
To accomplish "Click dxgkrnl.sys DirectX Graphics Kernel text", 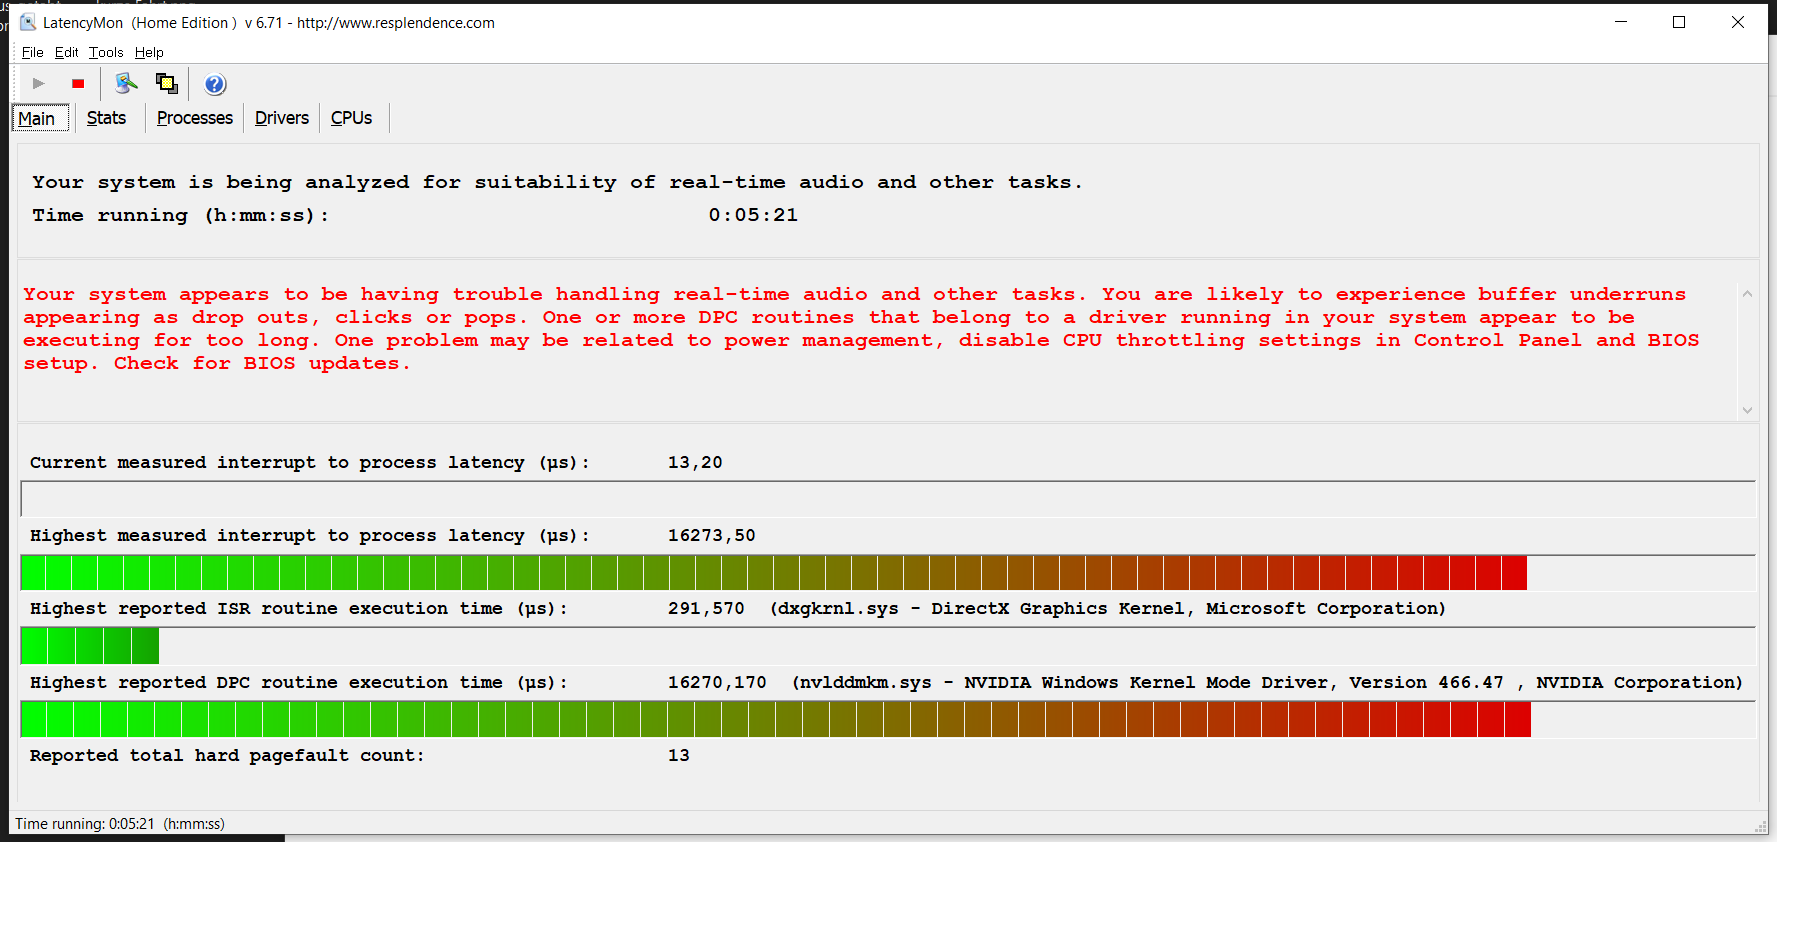I will click(1108, 608).
